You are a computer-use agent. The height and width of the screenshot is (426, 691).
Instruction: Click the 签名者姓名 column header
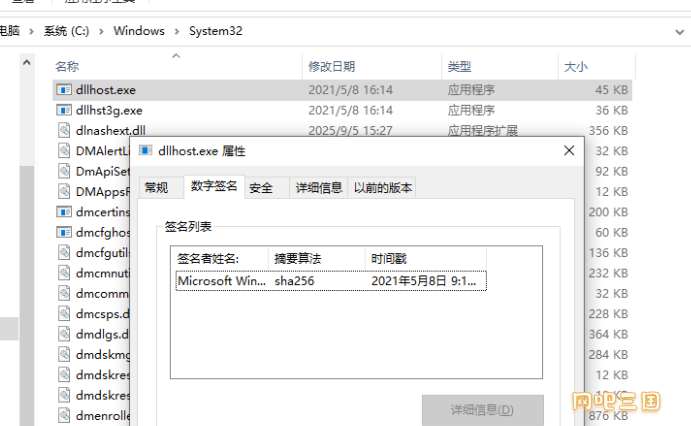point(219,259)
